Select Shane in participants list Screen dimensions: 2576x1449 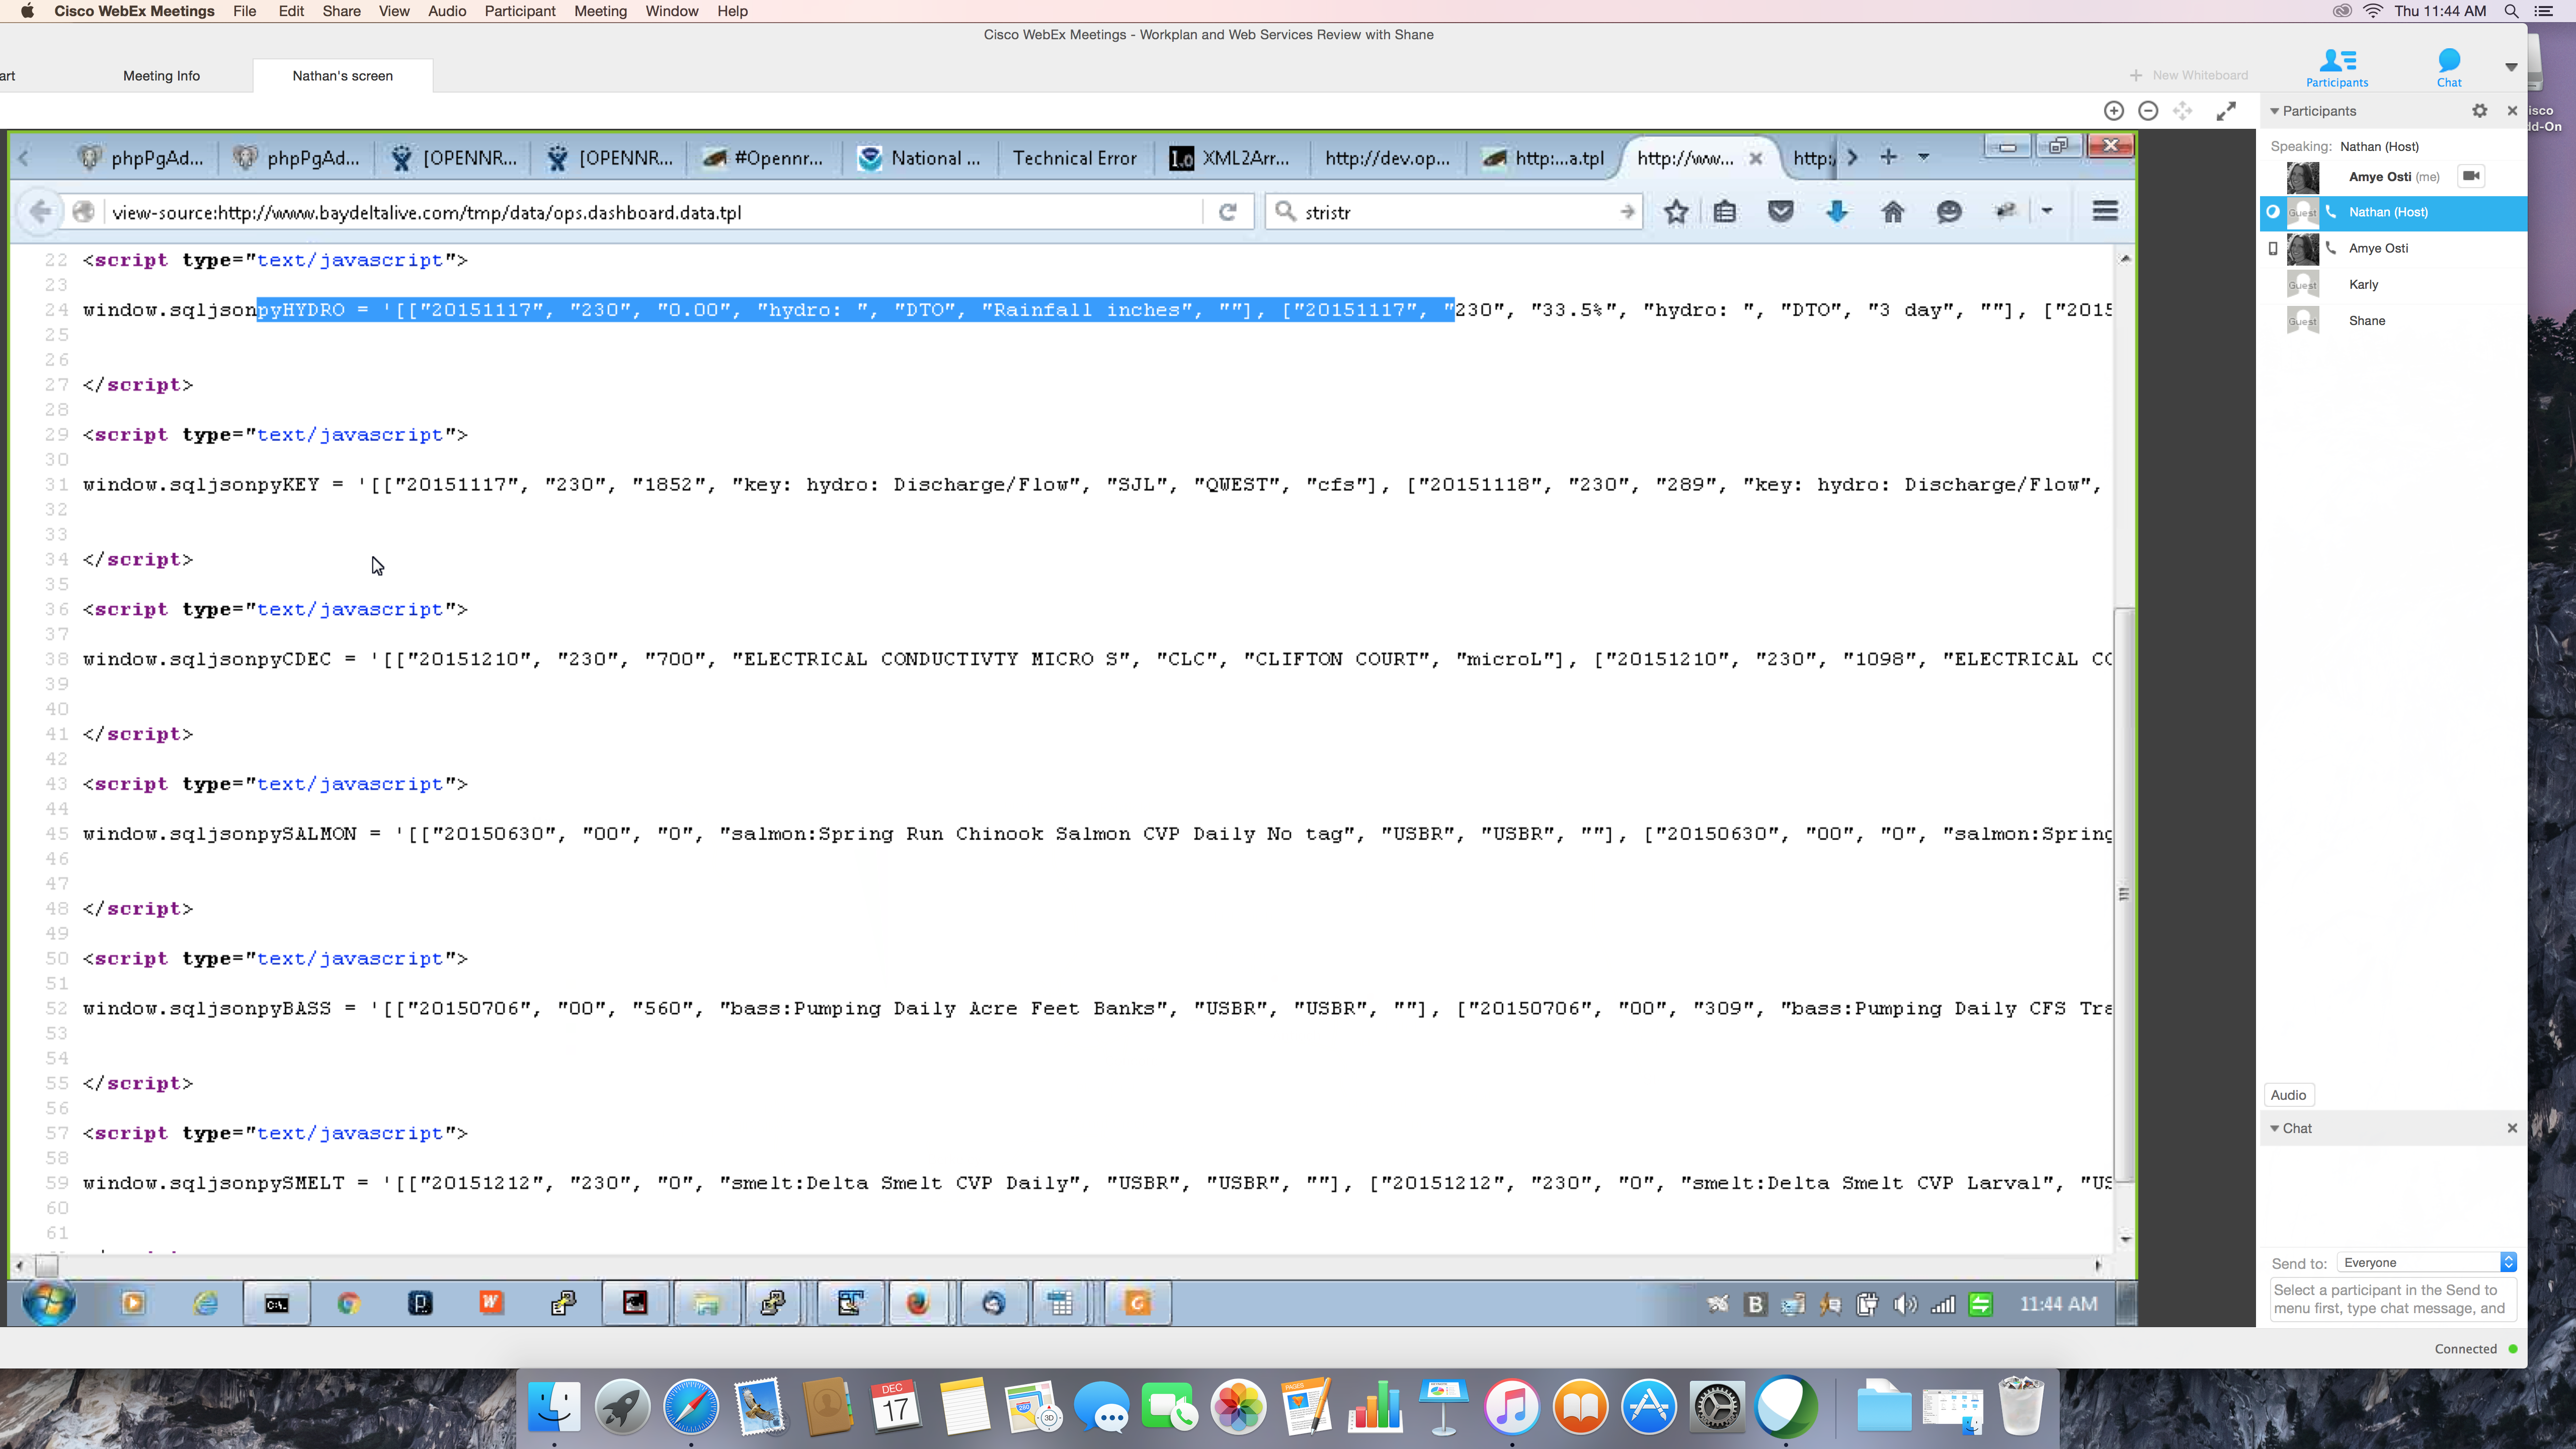coord(2393,320)
